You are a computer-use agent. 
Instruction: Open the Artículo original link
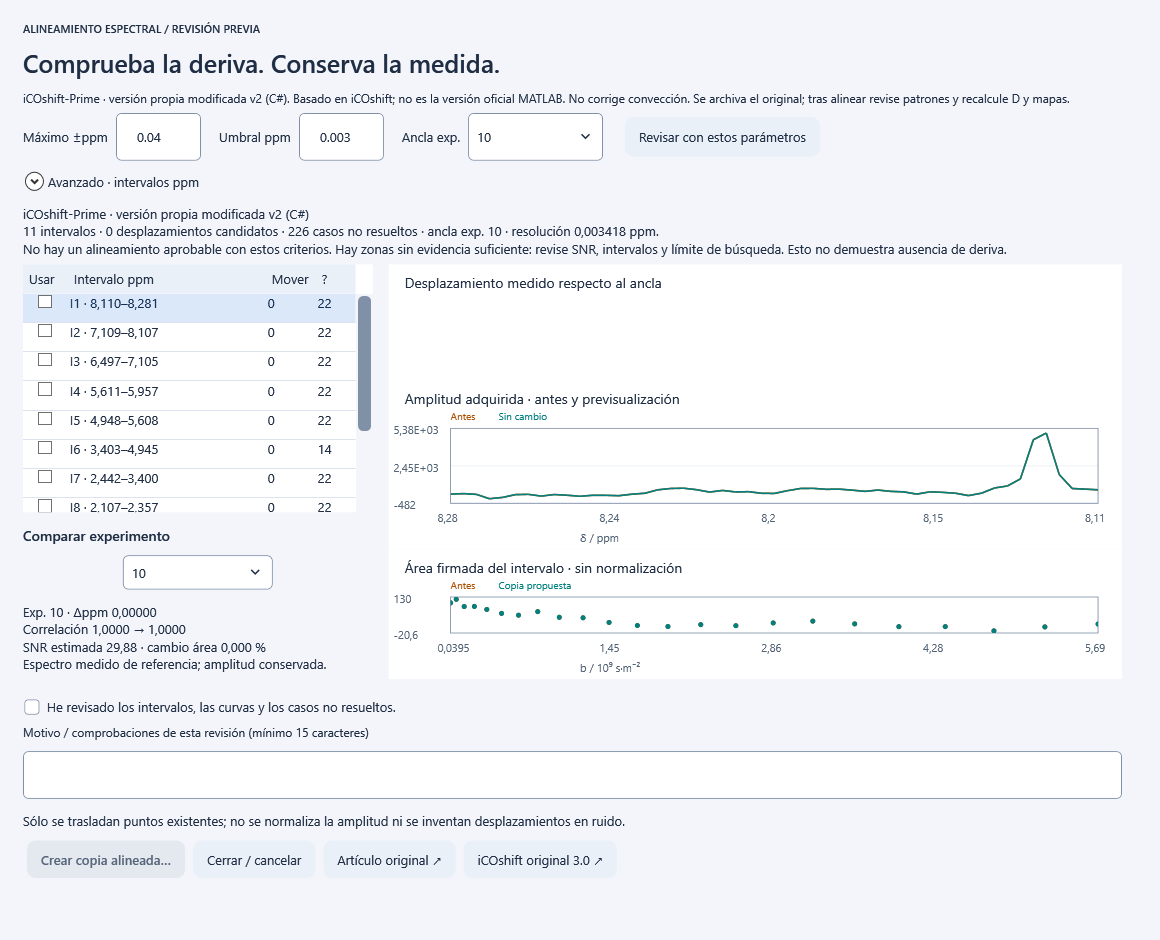(x=389, y=859)
